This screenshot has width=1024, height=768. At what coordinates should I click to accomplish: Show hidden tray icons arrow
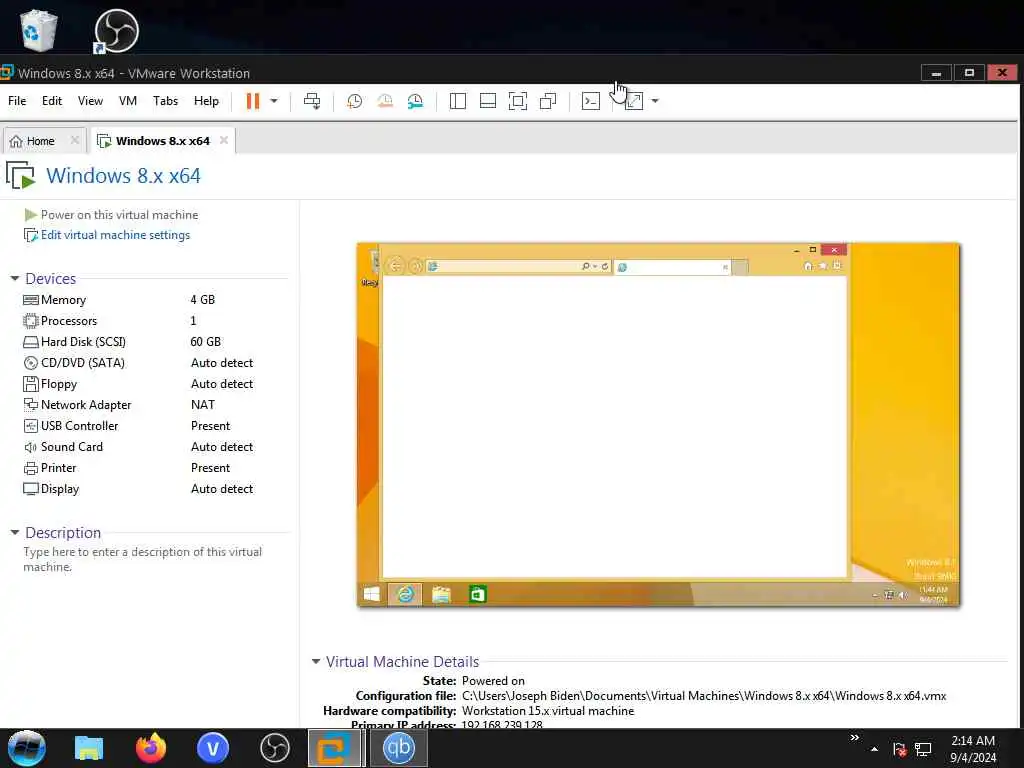[874, 749]
